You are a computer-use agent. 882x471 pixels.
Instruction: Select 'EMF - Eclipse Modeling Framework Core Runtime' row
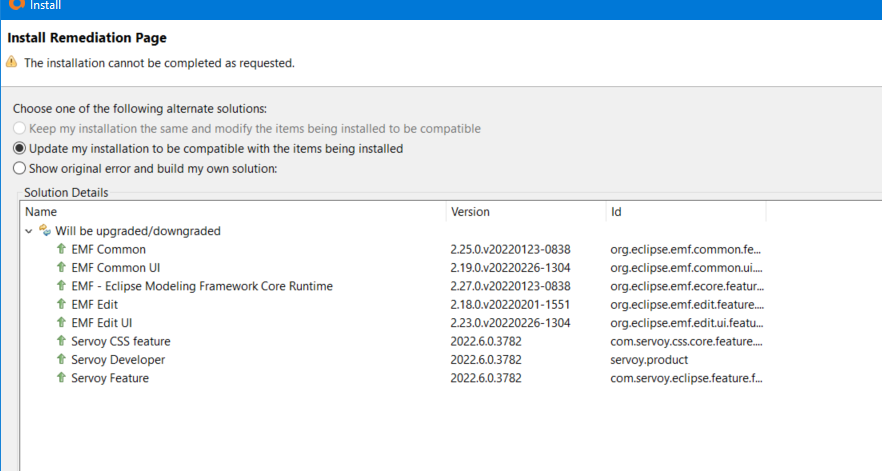point(202,286)
